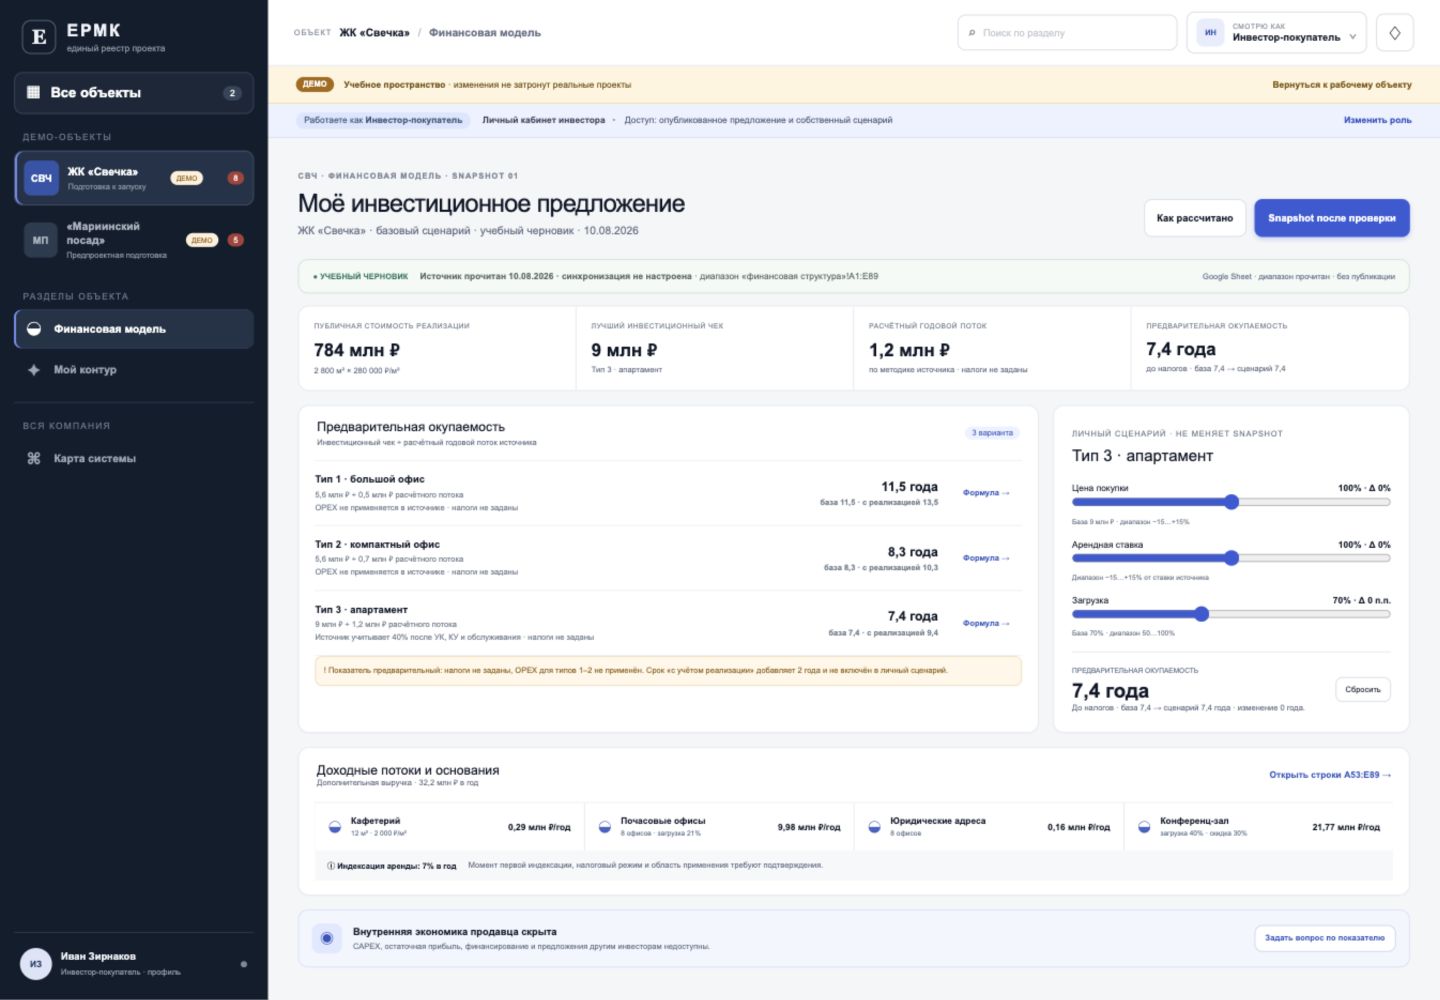Image resolution: width=1440 pixels, height=1000 pixels.
Task: Click the Поиск по разделу search field
Action: (1067, 33)
